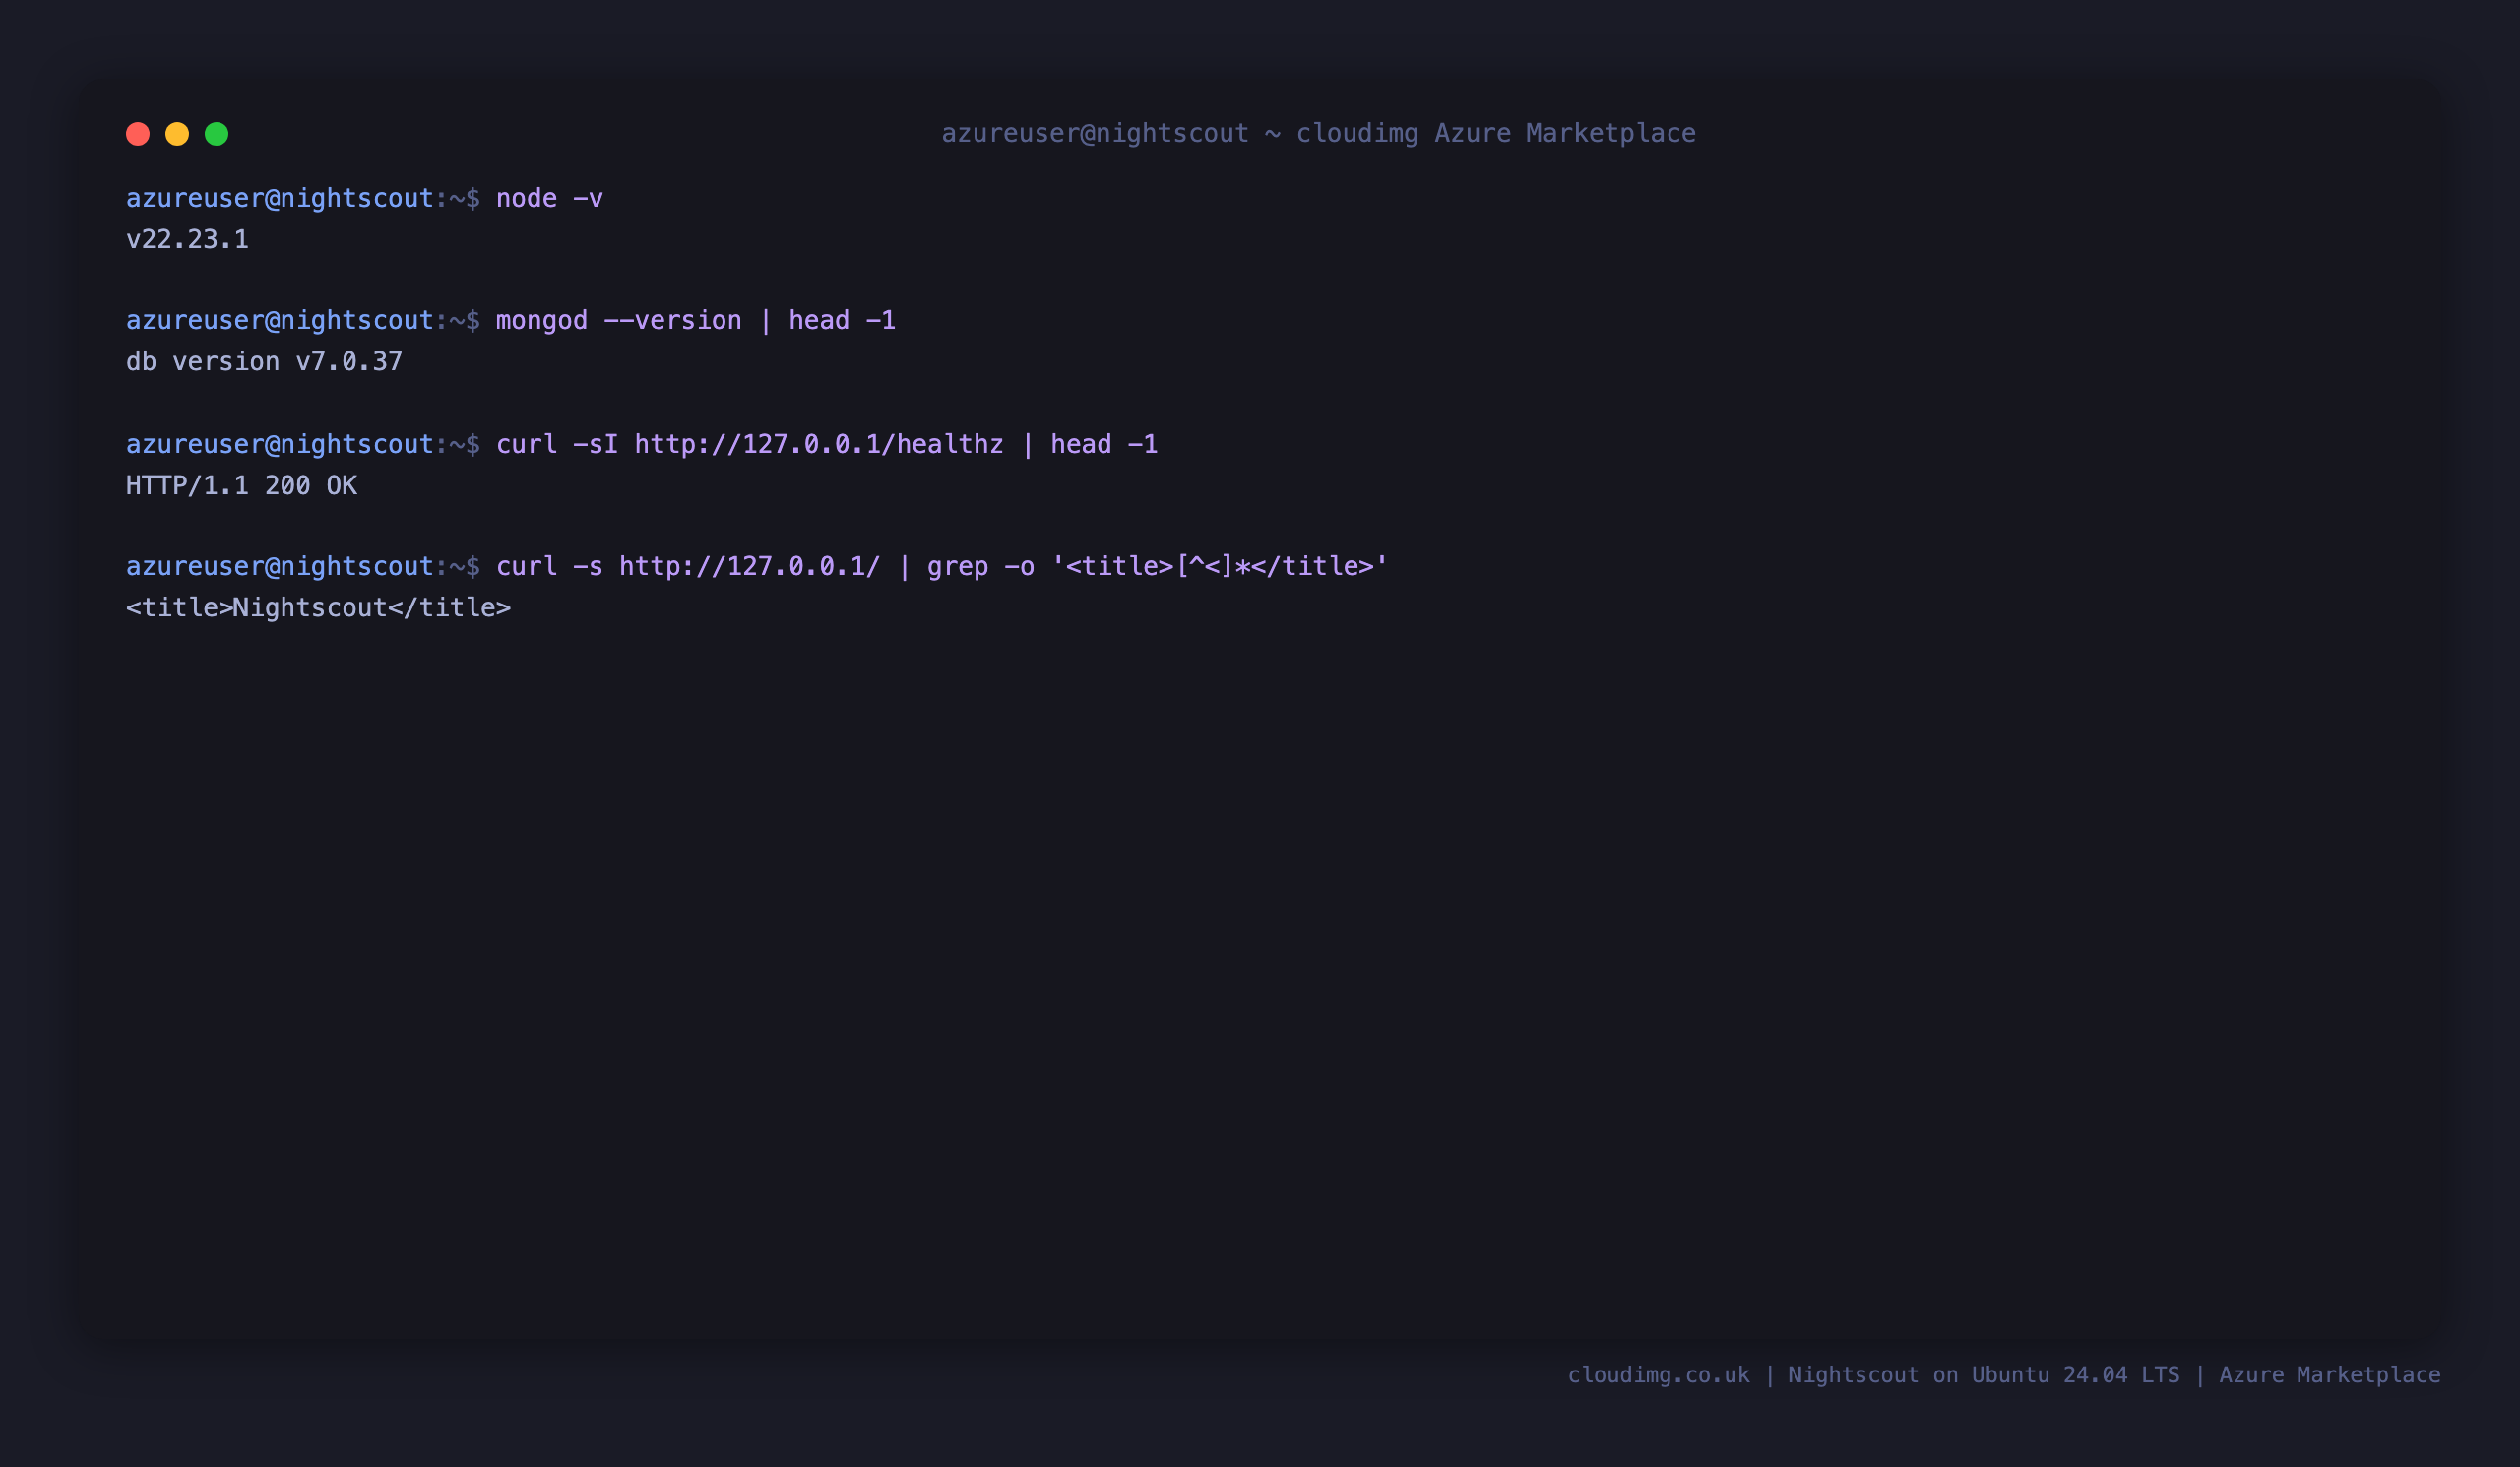2520x1467 pixels.
Task: Click the yellow minimize window button
Action: click(177, 134)
